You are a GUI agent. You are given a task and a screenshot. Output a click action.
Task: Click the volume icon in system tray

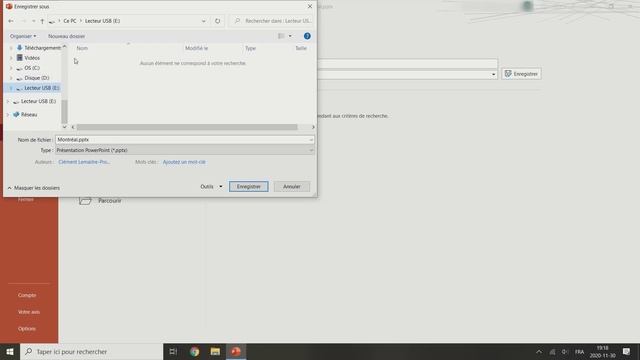(x=565, y=352)
